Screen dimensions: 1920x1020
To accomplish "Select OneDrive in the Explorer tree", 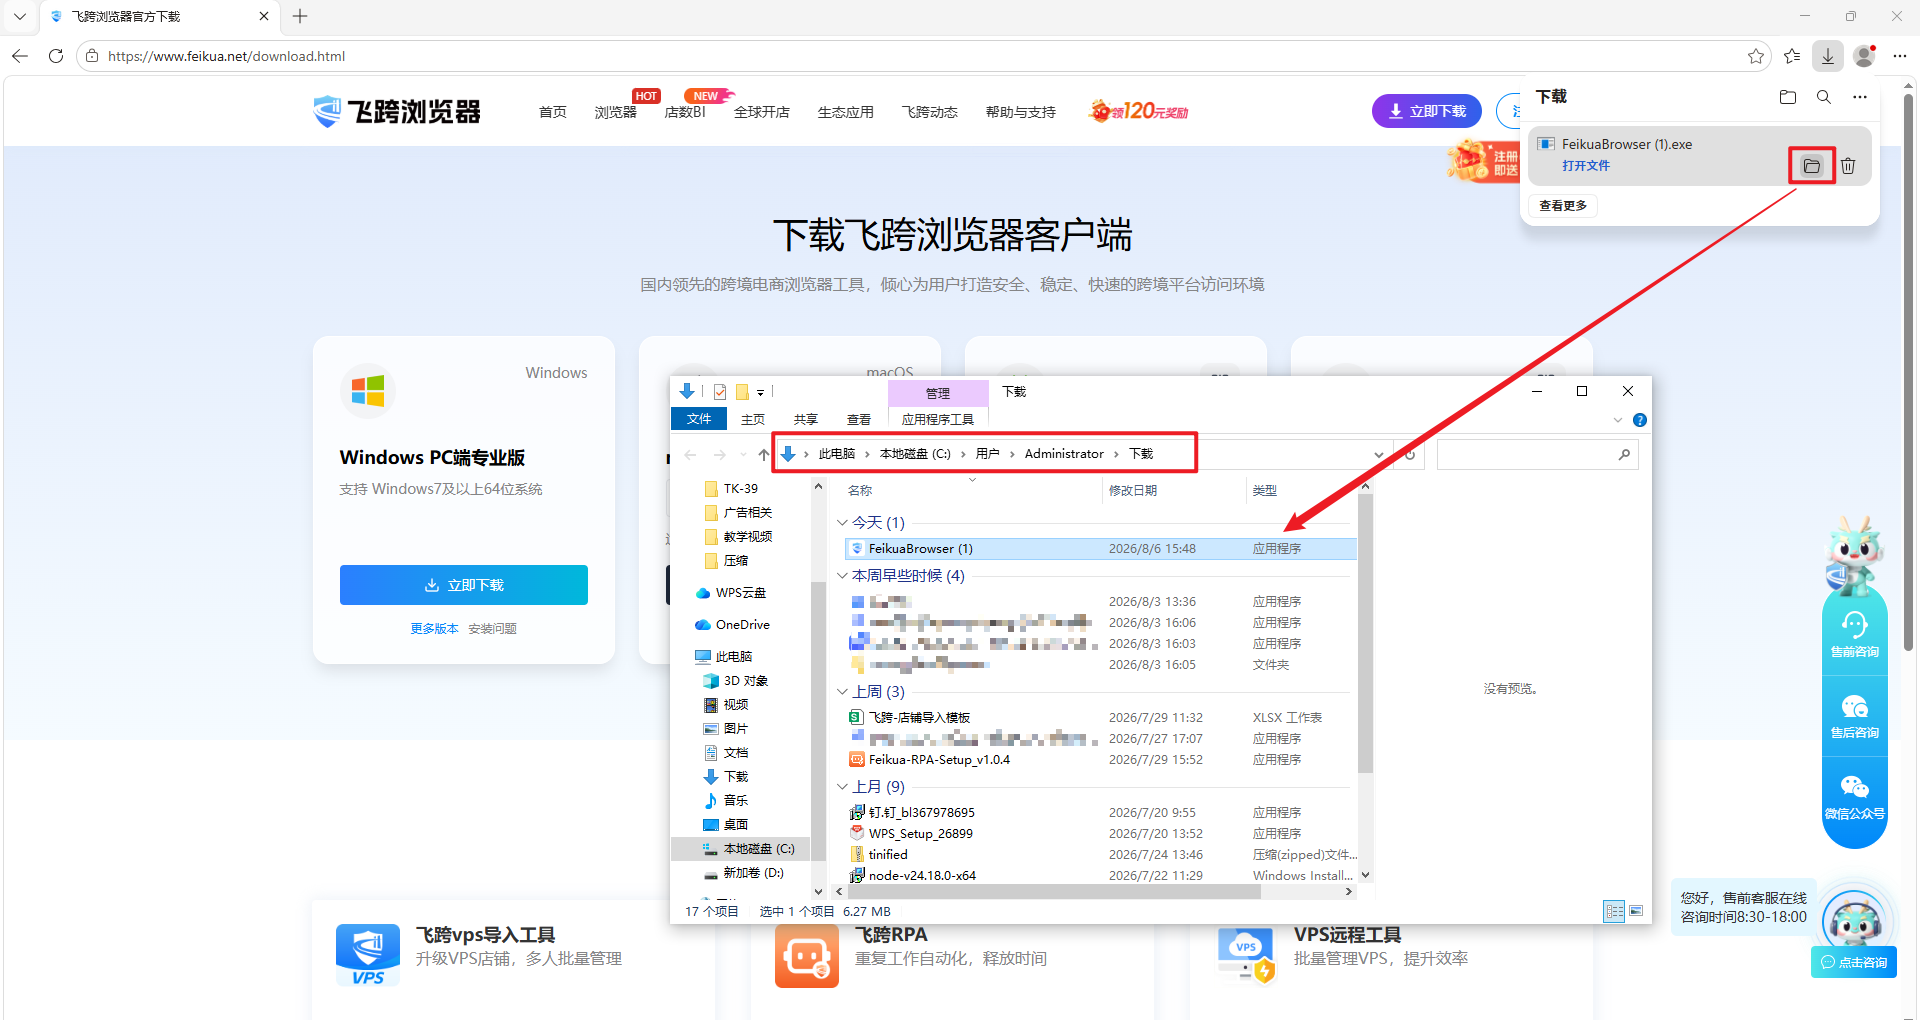I will pyautogui.click(x=732, y=625).
